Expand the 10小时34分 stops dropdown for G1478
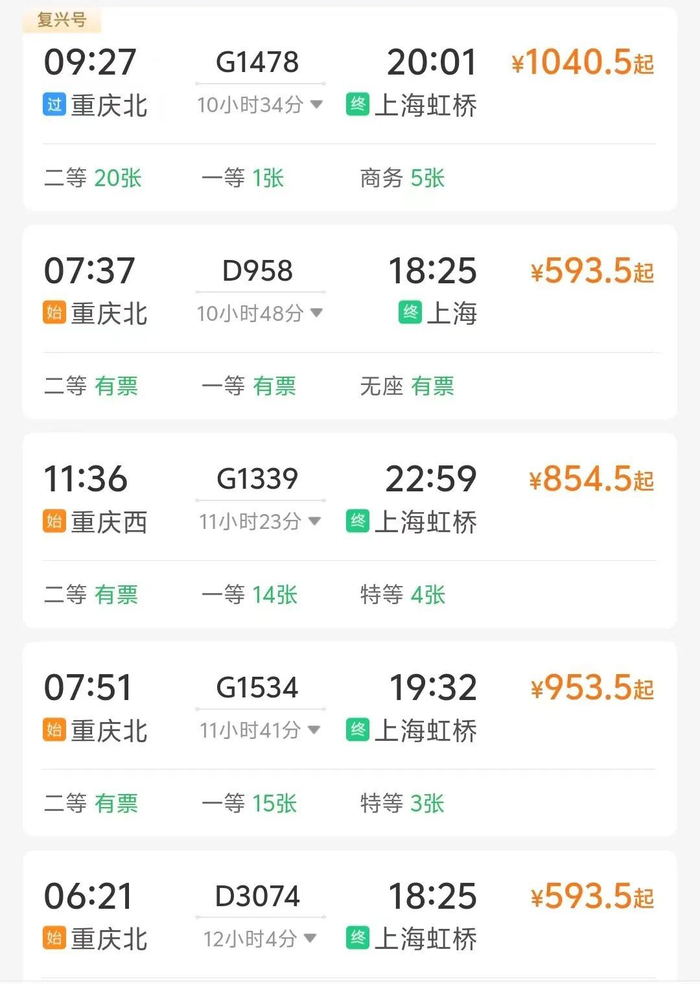 click(x=316, y=105)
